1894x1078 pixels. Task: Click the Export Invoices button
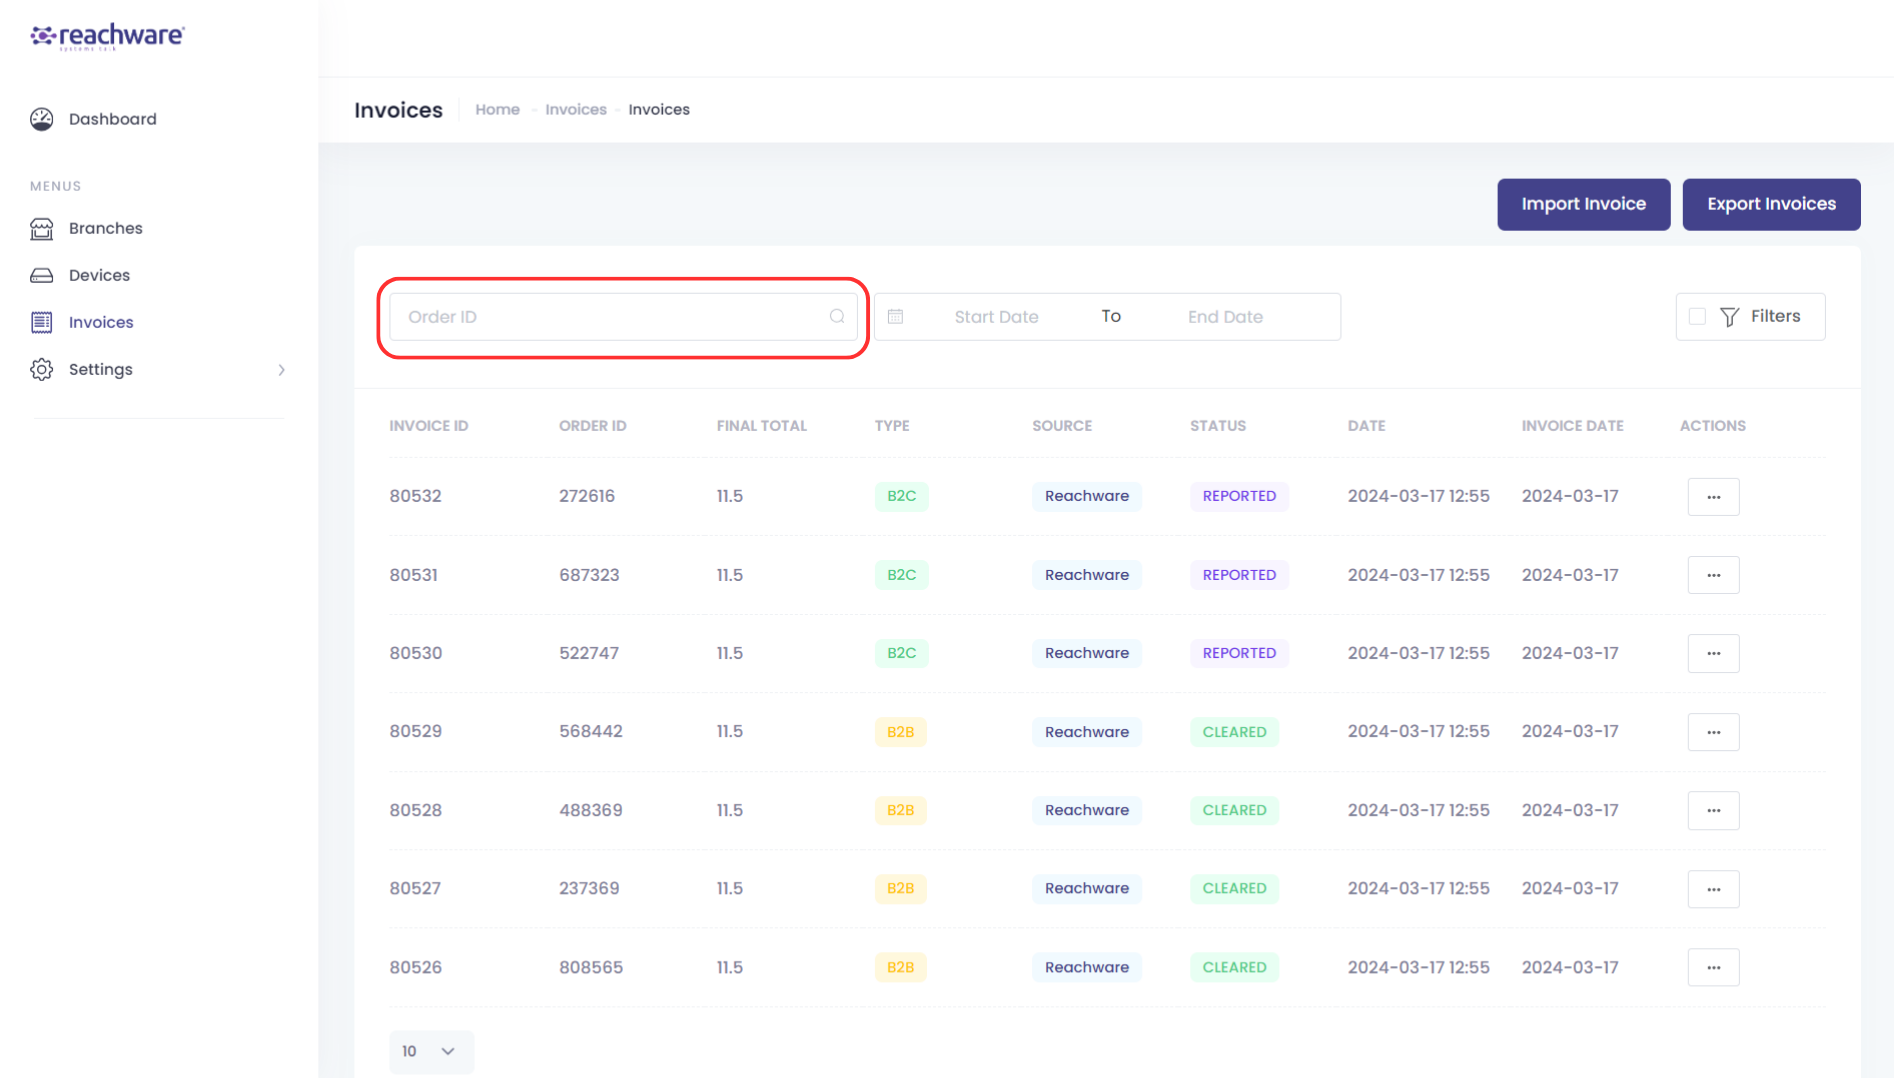(1771, 204)
